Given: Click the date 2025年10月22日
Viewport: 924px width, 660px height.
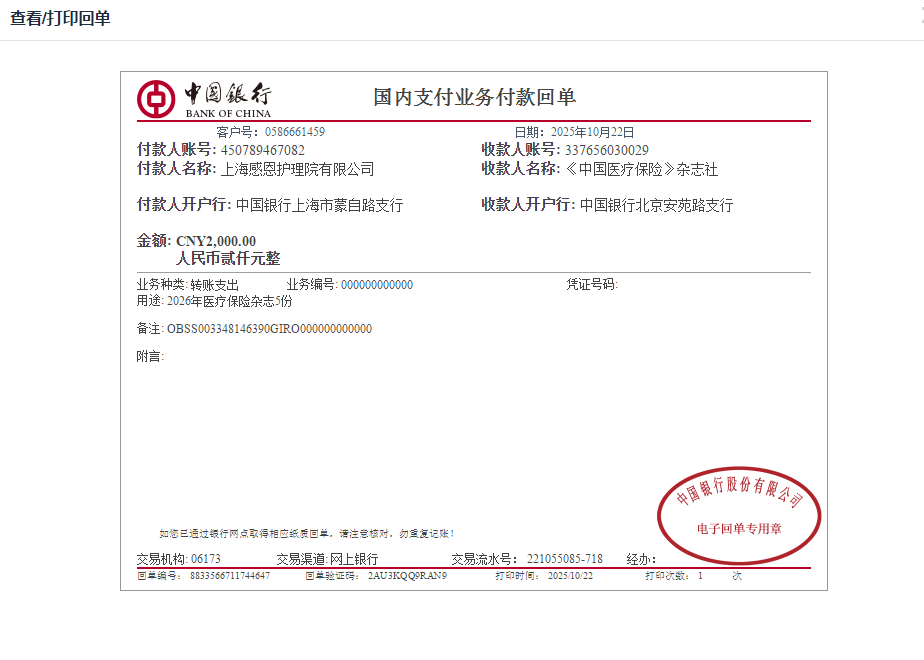Looking at the screenshot, I should 593,132.
